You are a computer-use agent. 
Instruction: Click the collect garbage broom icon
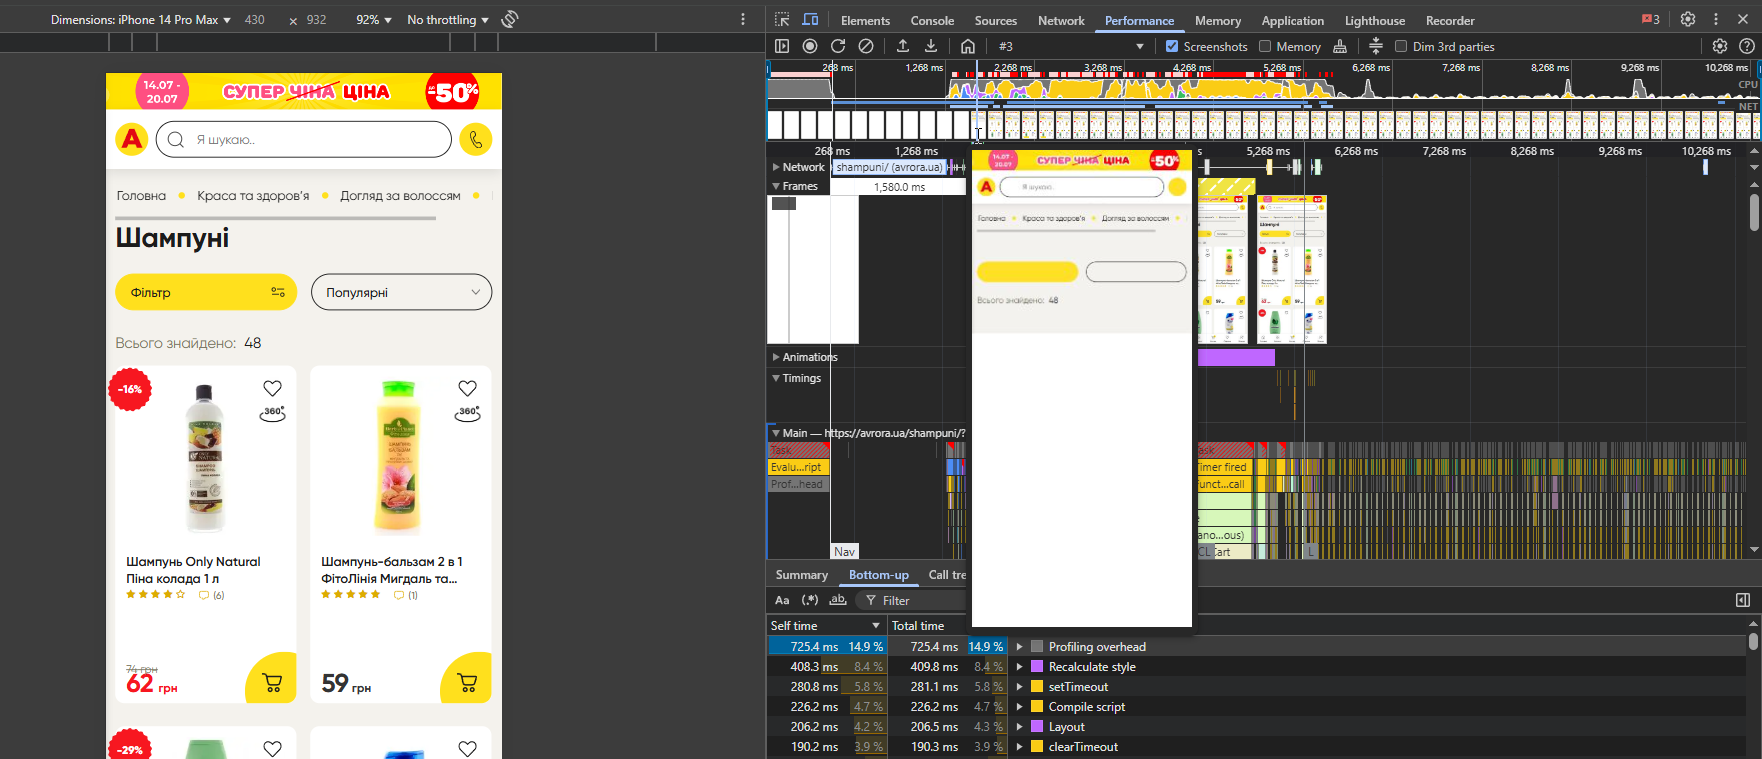pyautogui.click(x=1340, y=46)
